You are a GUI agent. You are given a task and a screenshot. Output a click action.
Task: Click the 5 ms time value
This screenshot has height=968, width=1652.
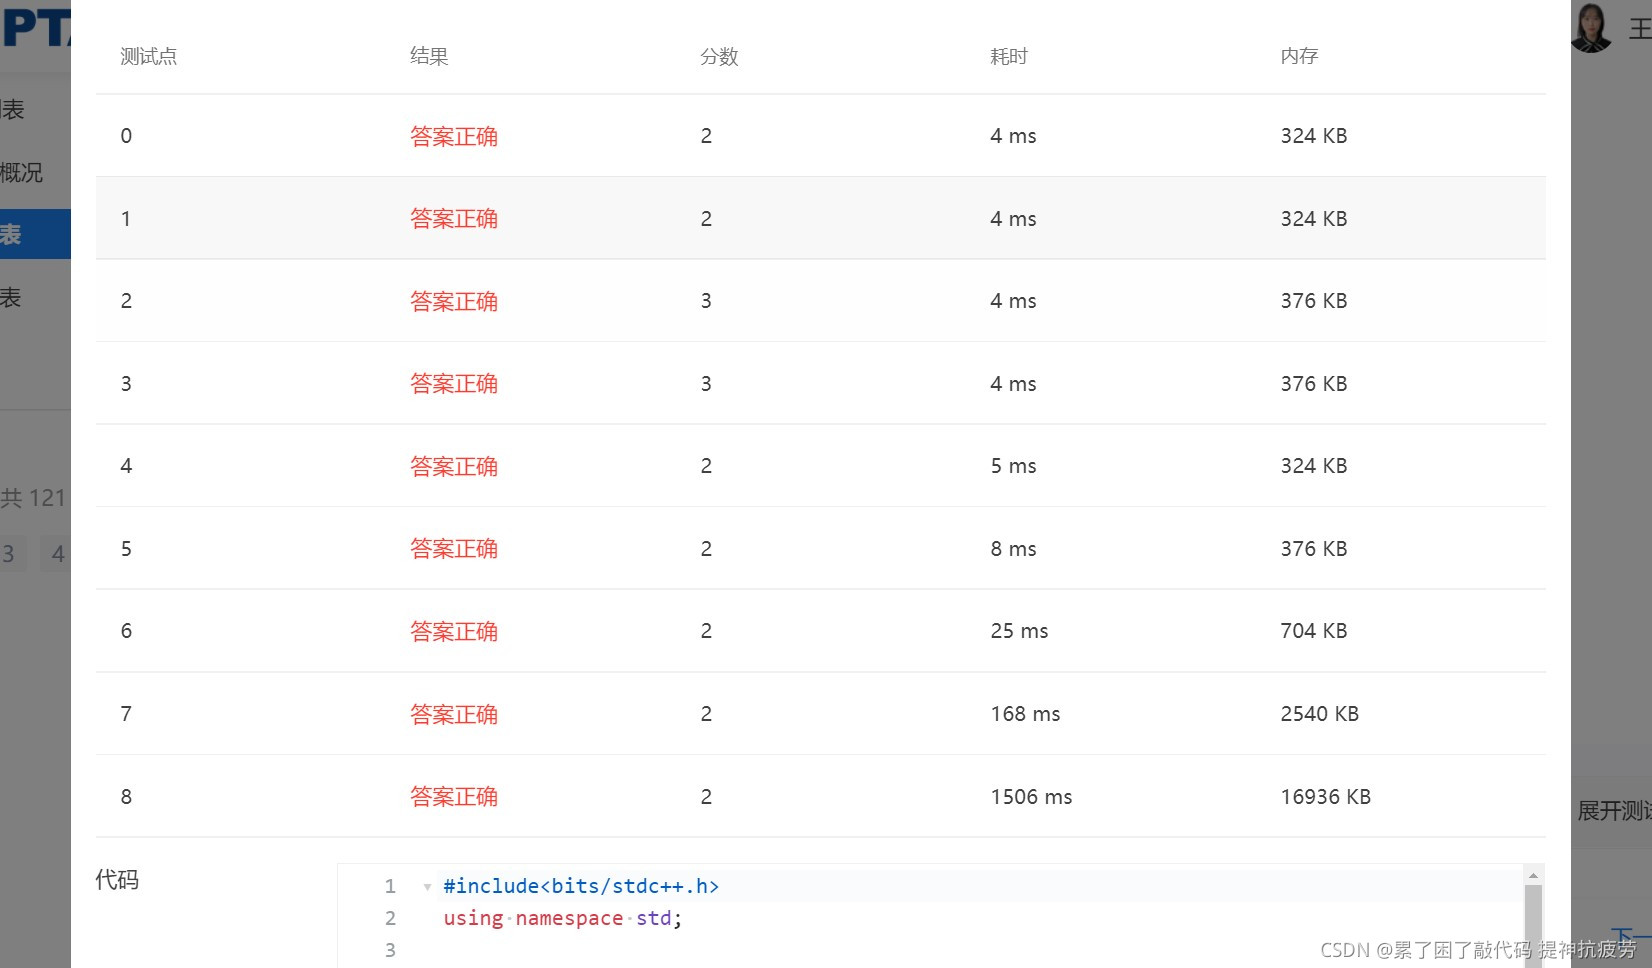1013,466
